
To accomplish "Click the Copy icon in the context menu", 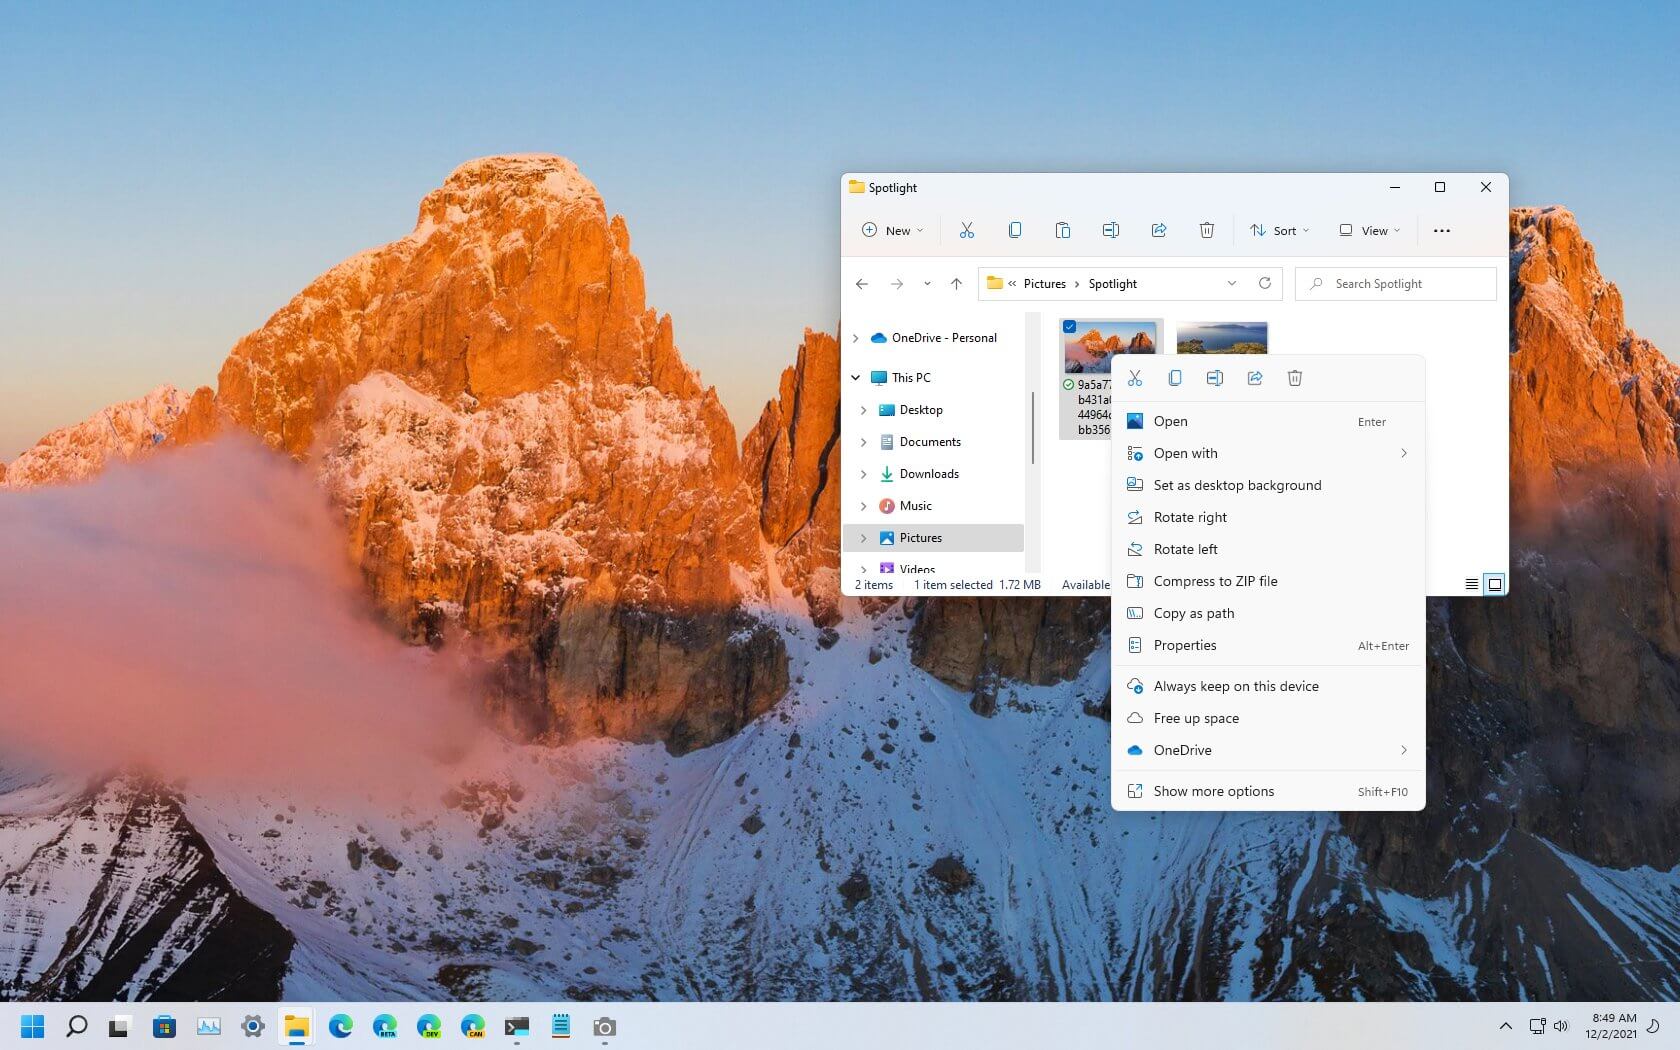I will coord(1175,378).
